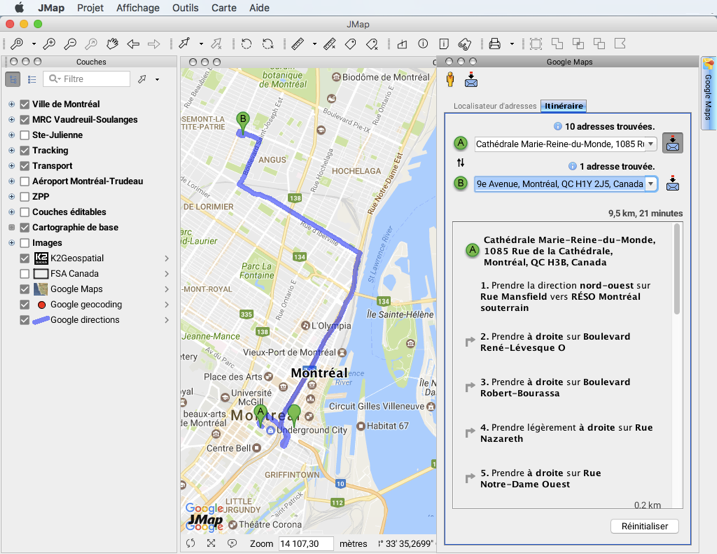Click the status bar icon beside refresh
The height and width of the screenshot is (554, 717).
pyautogui.click(x=211, y=543)
